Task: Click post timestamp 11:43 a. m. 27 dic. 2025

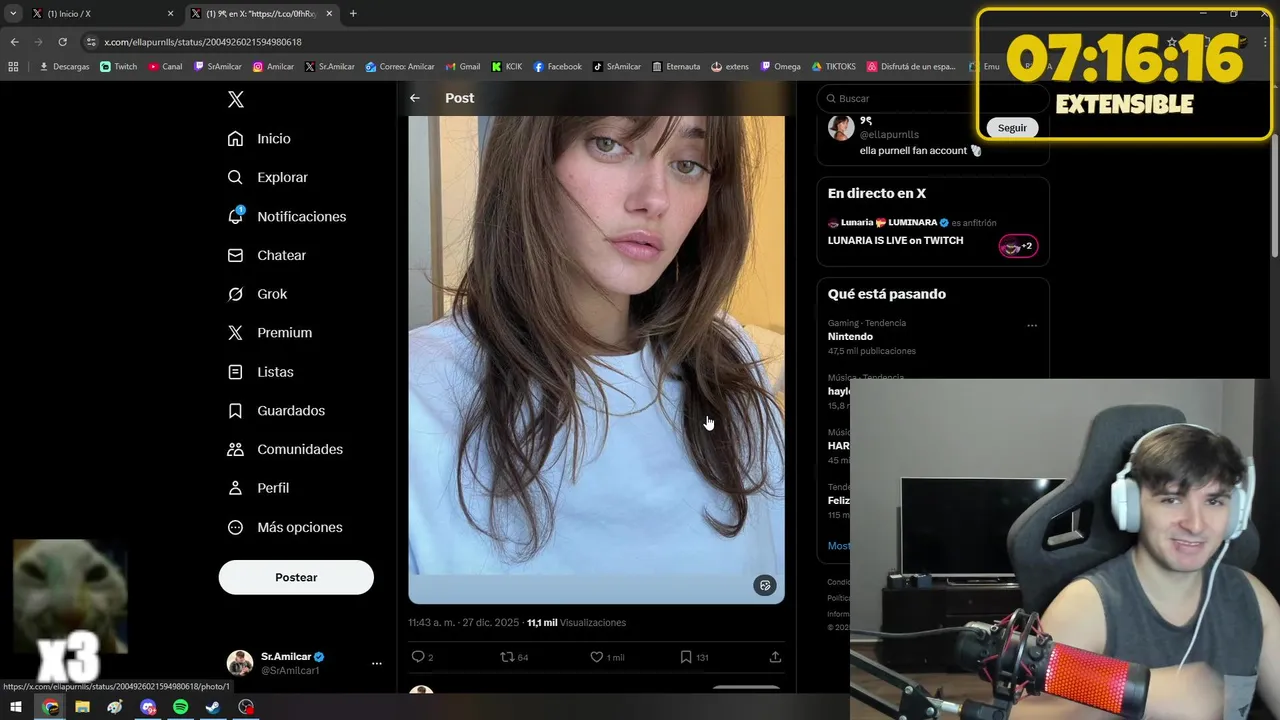Action: point(463,622)
